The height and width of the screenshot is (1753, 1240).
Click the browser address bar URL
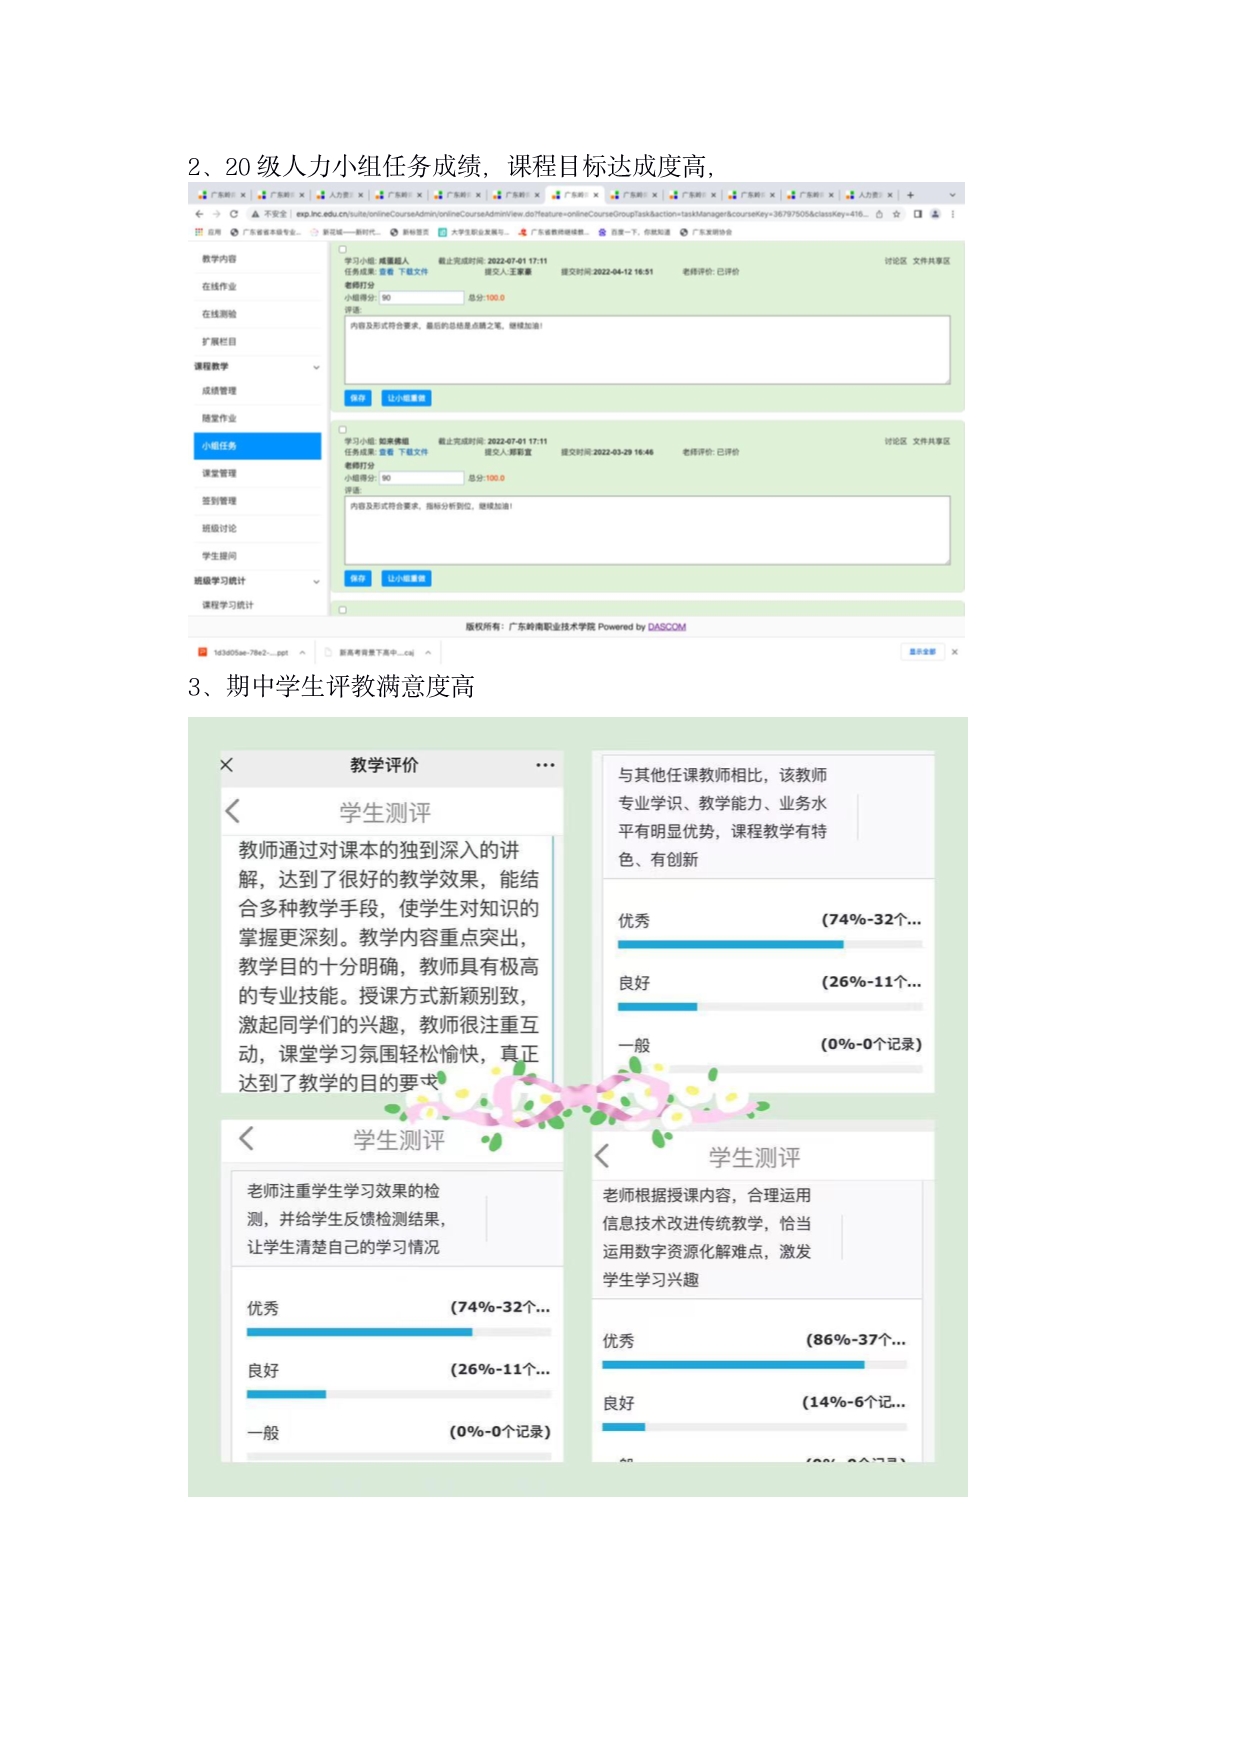581,214
